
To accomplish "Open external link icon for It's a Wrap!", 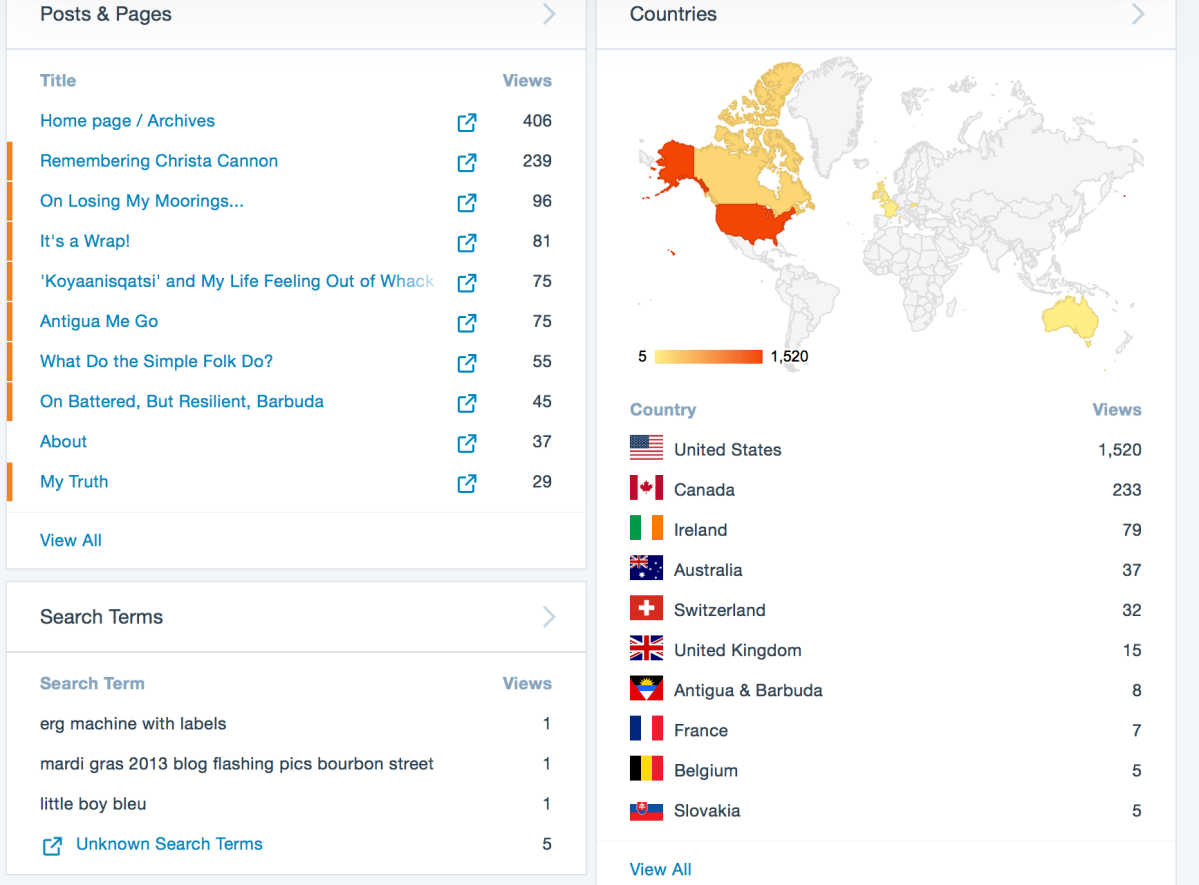I will 466,242.
